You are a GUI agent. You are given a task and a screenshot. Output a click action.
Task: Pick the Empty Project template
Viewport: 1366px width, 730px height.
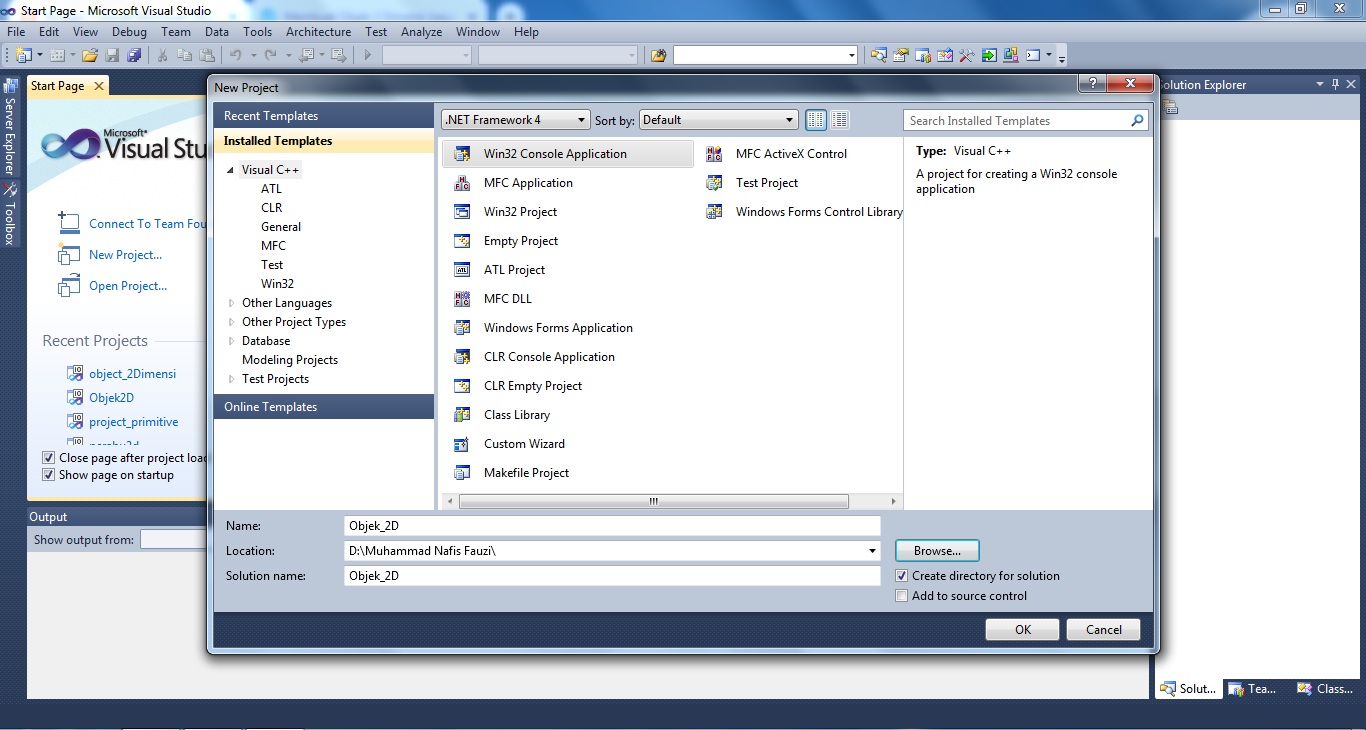520,240
